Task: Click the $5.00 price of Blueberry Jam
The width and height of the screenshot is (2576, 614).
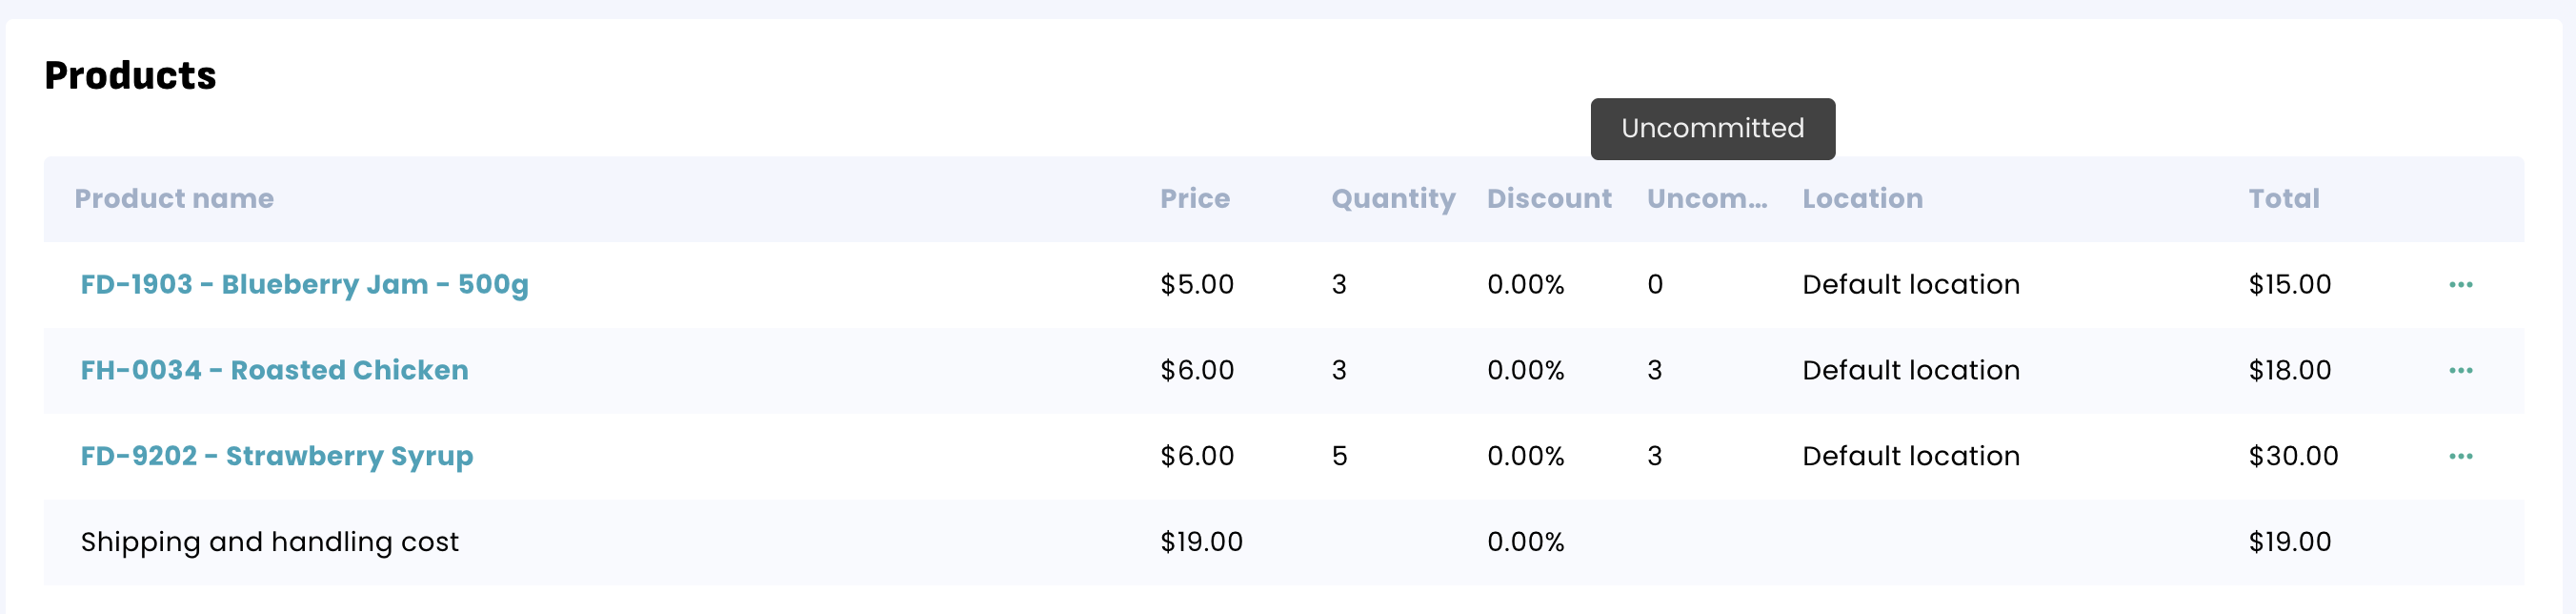Action: pyautogui.click(x=1196, y=285)
